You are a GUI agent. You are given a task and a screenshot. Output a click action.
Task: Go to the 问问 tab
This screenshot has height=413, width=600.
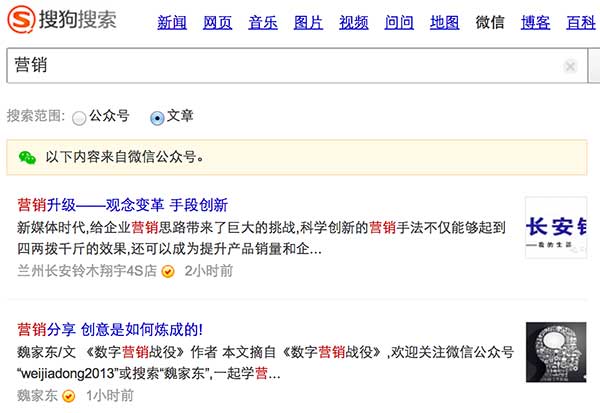[x=399, y=23]
